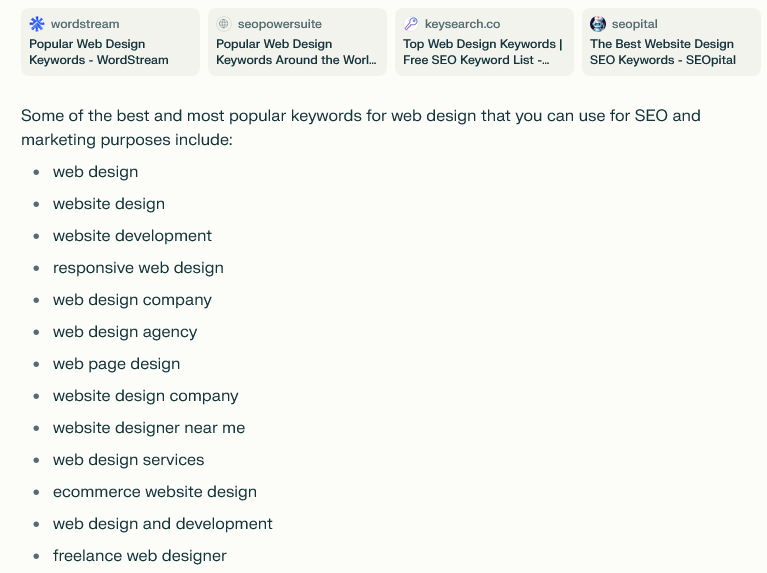Click 'responsive web design' list entry
The width and height of the screenshot is (767, 573).
[138, 268]
